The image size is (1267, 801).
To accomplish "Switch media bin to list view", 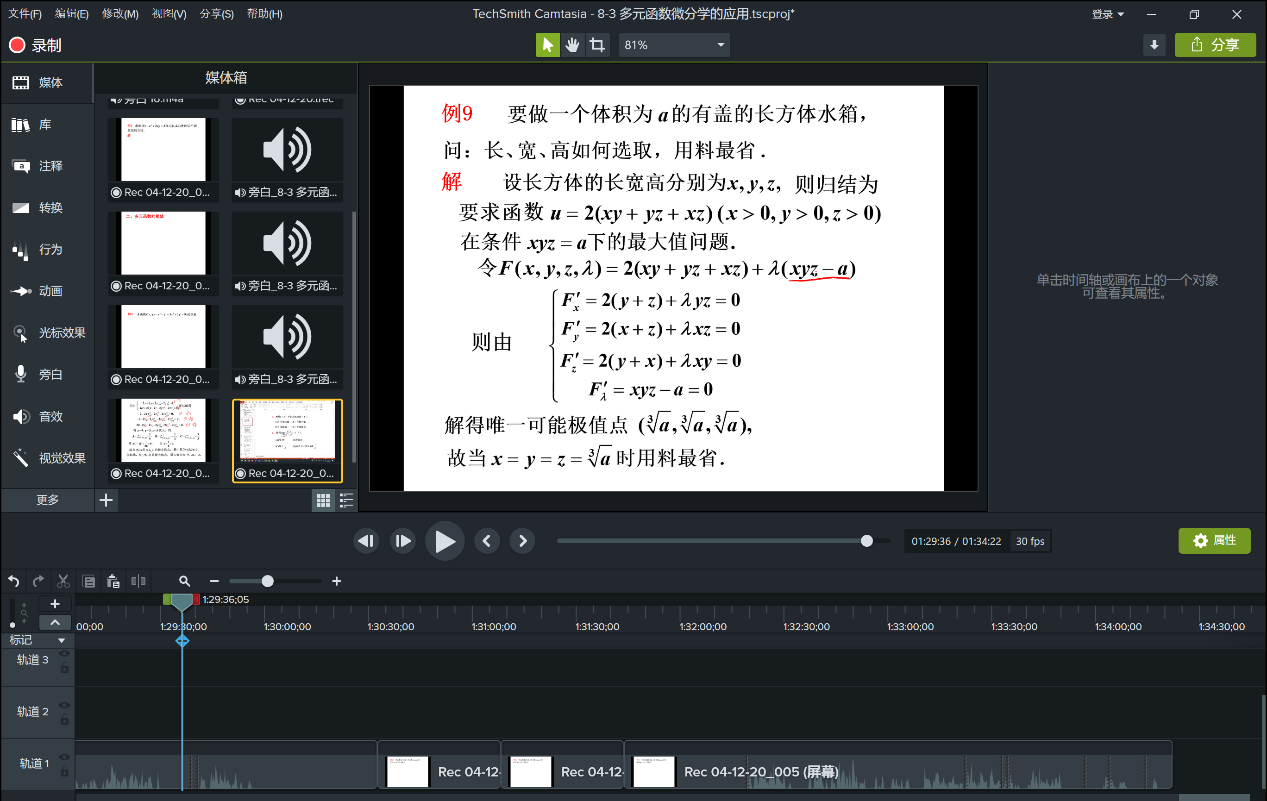I will click(x=346, y=500).
